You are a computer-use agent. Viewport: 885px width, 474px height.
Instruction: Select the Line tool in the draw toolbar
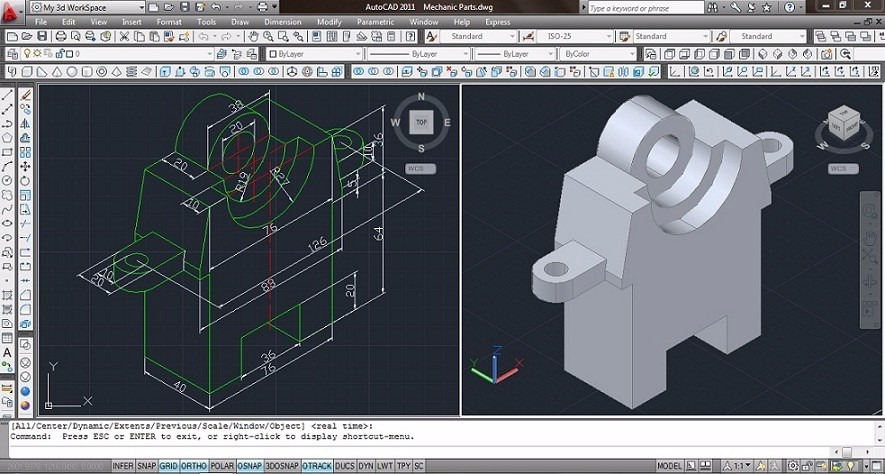pos(7,95)
